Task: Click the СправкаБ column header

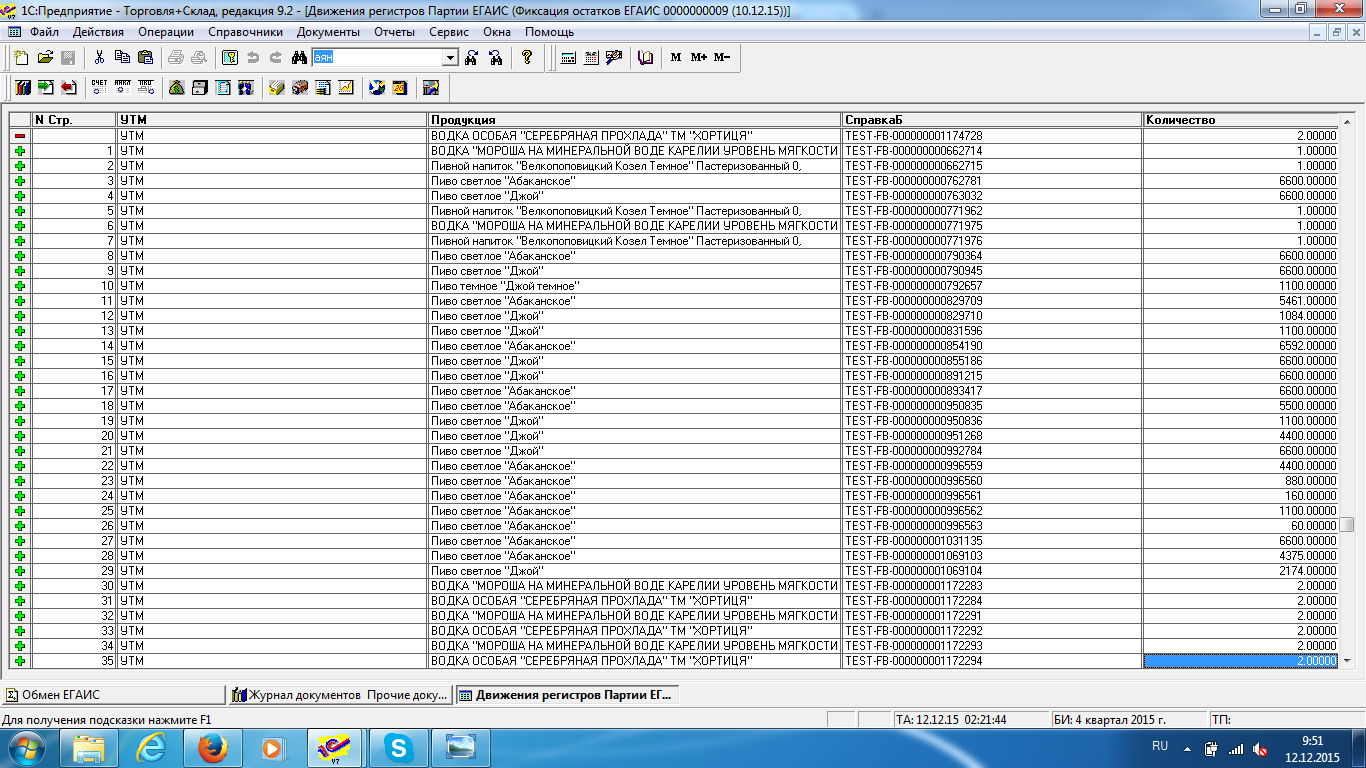Action: pyautogui.click(x=992, y=120)
